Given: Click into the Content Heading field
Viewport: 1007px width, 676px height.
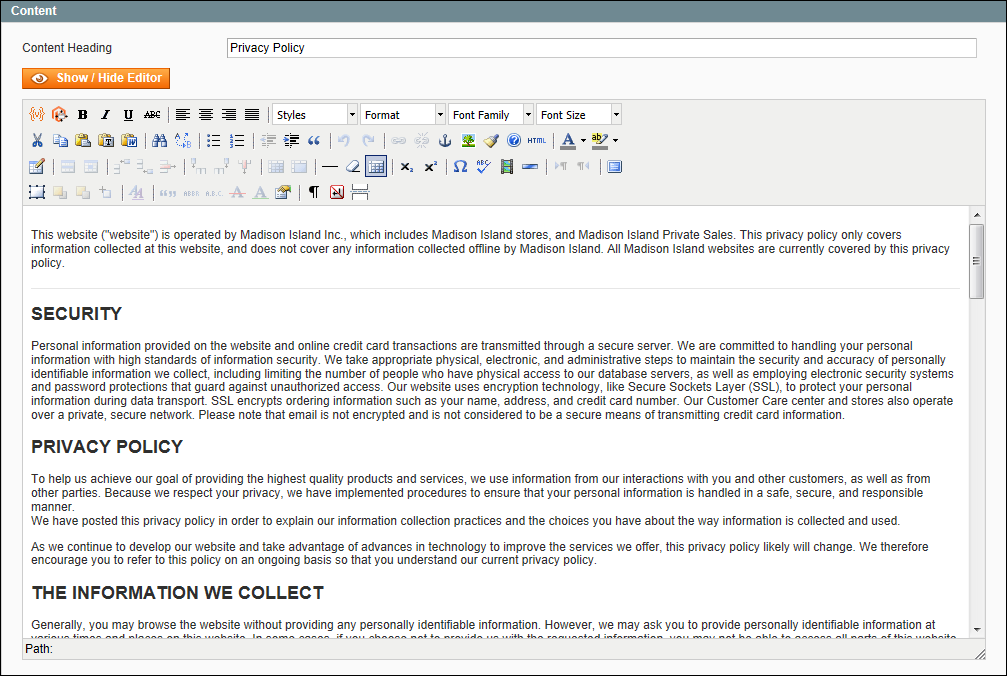Looking at the screenshot, I should [602, 48].
